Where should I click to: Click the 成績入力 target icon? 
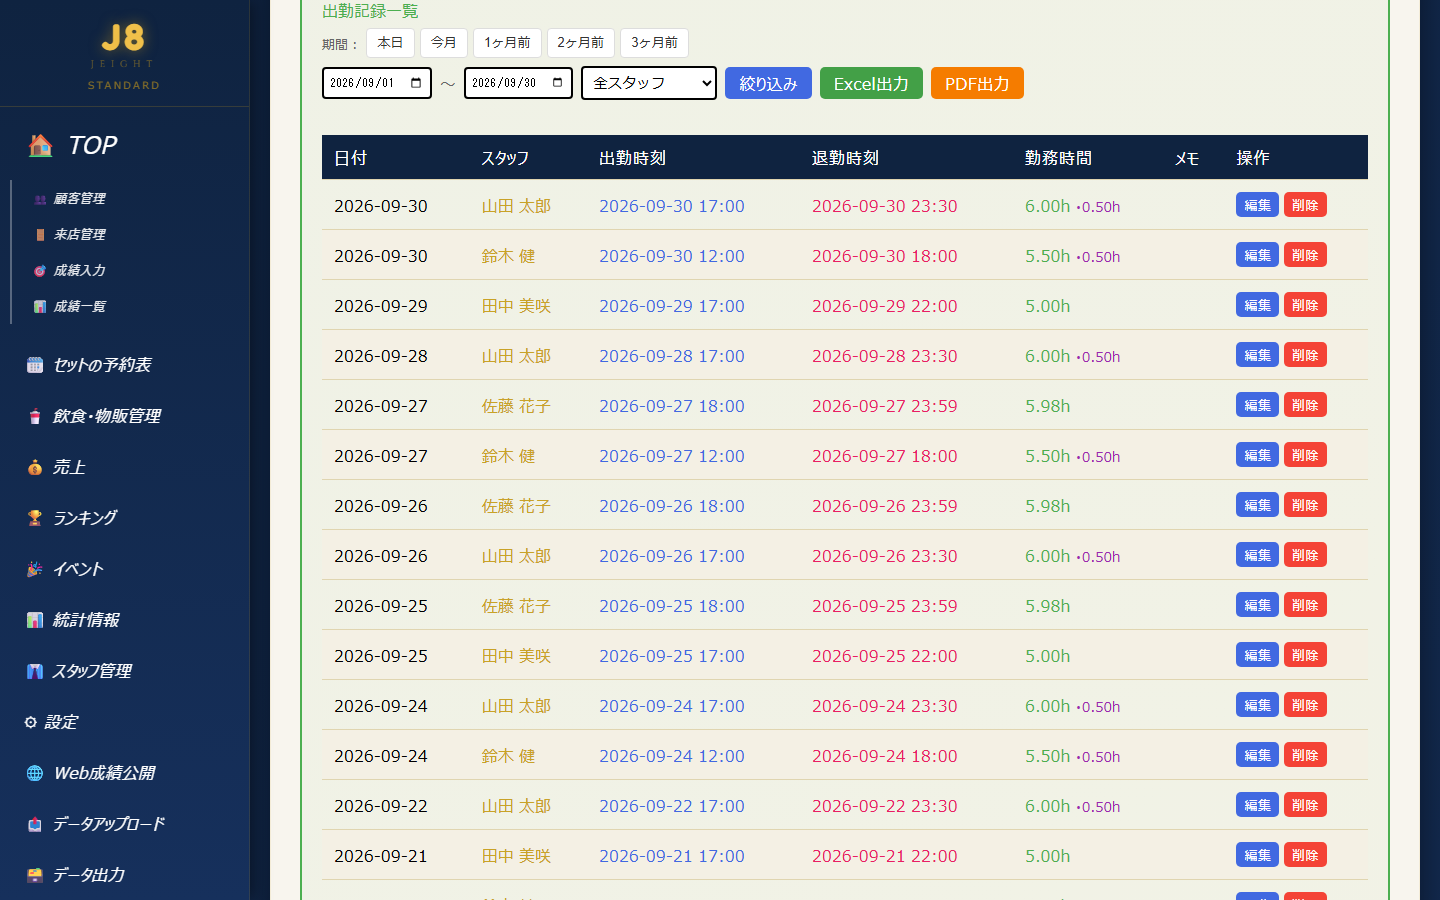tap(40, 271)
